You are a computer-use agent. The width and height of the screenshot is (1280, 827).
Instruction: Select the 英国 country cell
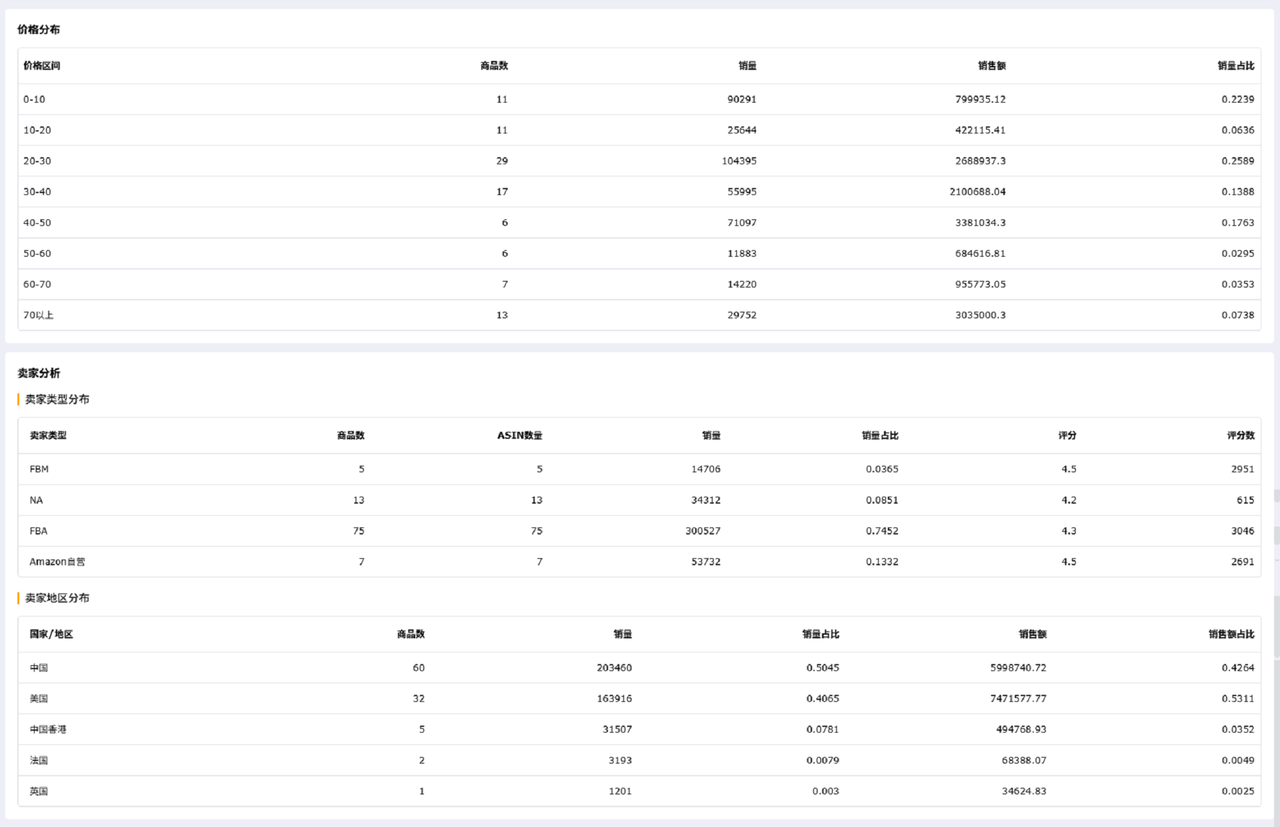pos(39,792)
